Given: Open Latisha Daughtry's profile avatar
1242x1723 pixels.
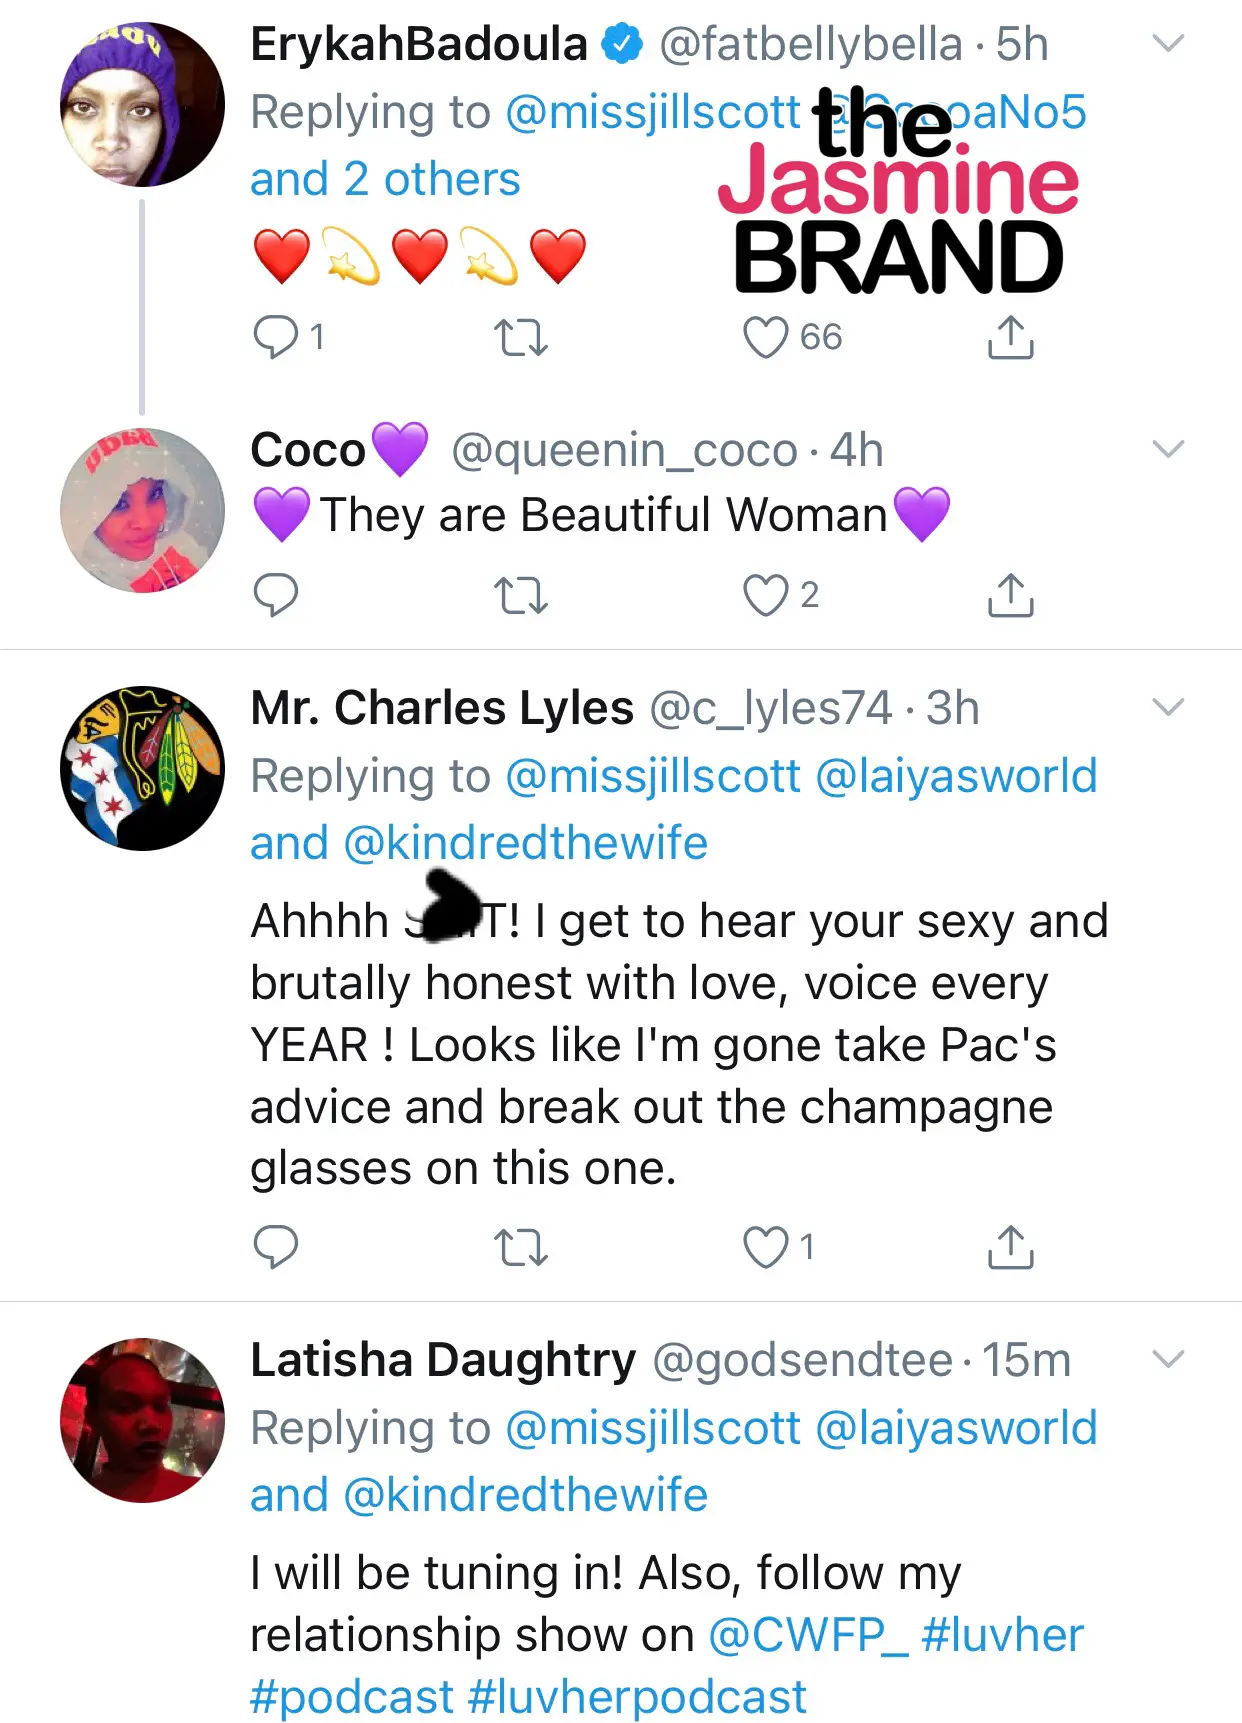Looking at the screenshot, I should (x=142, y=1420).
